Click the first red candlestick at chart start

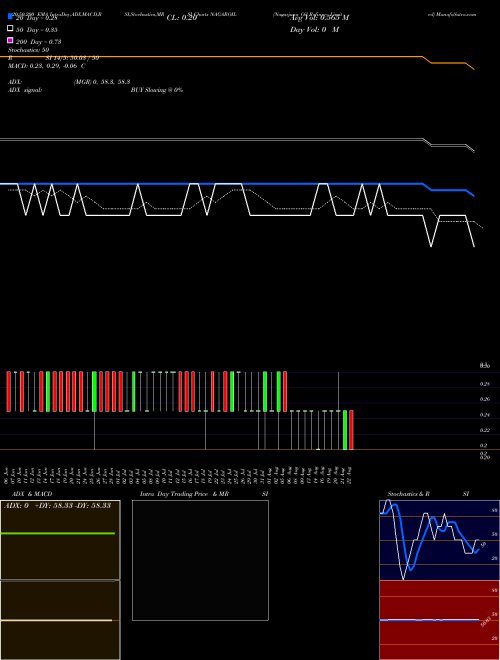[x=8, y=391]
